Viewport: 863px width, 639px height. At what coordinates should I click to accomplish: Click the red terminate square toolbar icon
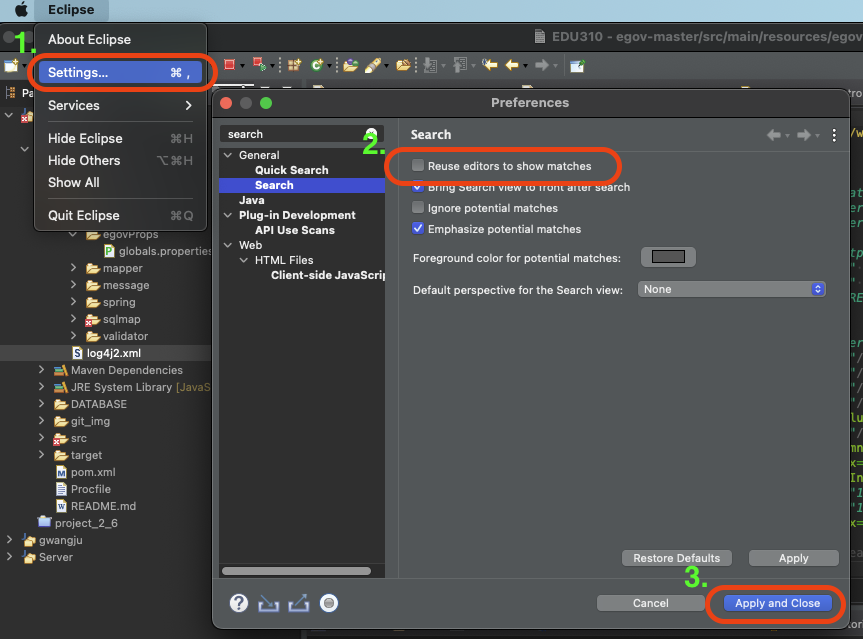tap(230, 65)
